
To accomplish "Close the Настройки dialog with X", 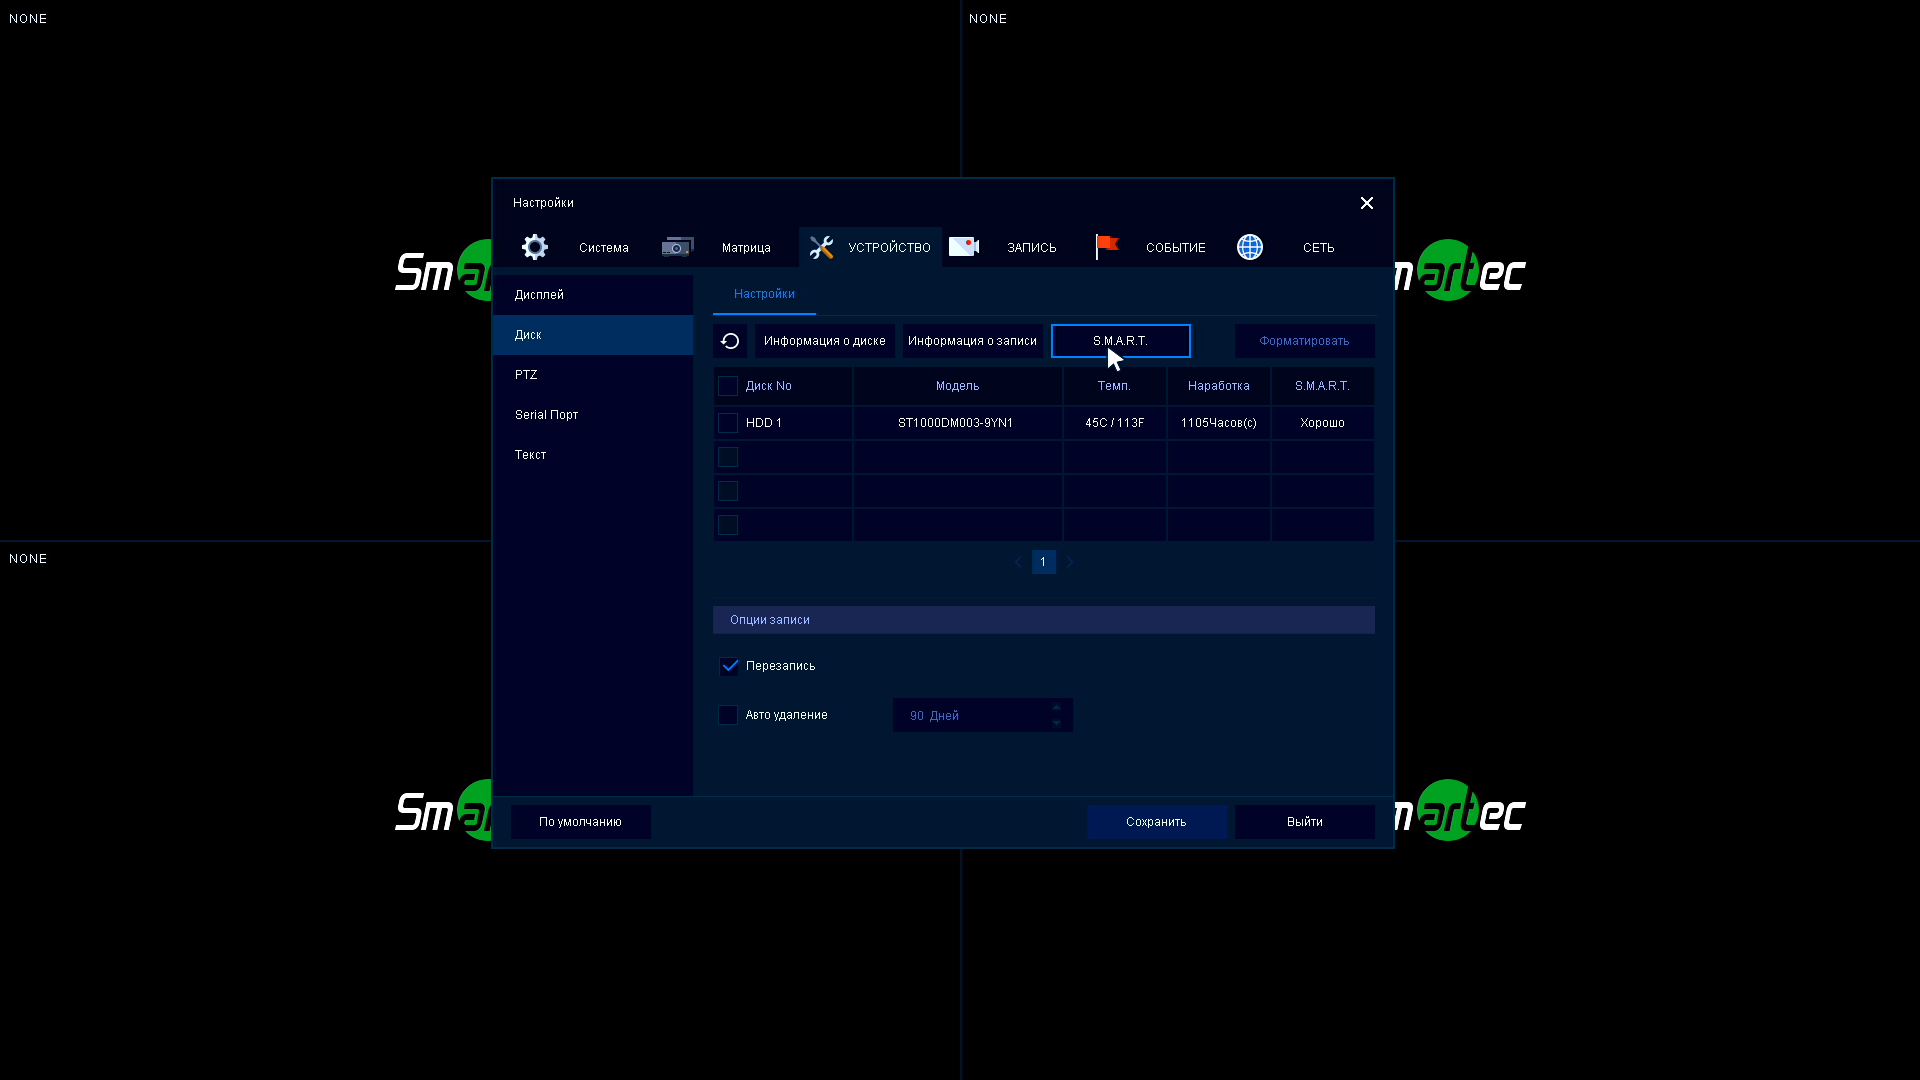I will 1366,203.
